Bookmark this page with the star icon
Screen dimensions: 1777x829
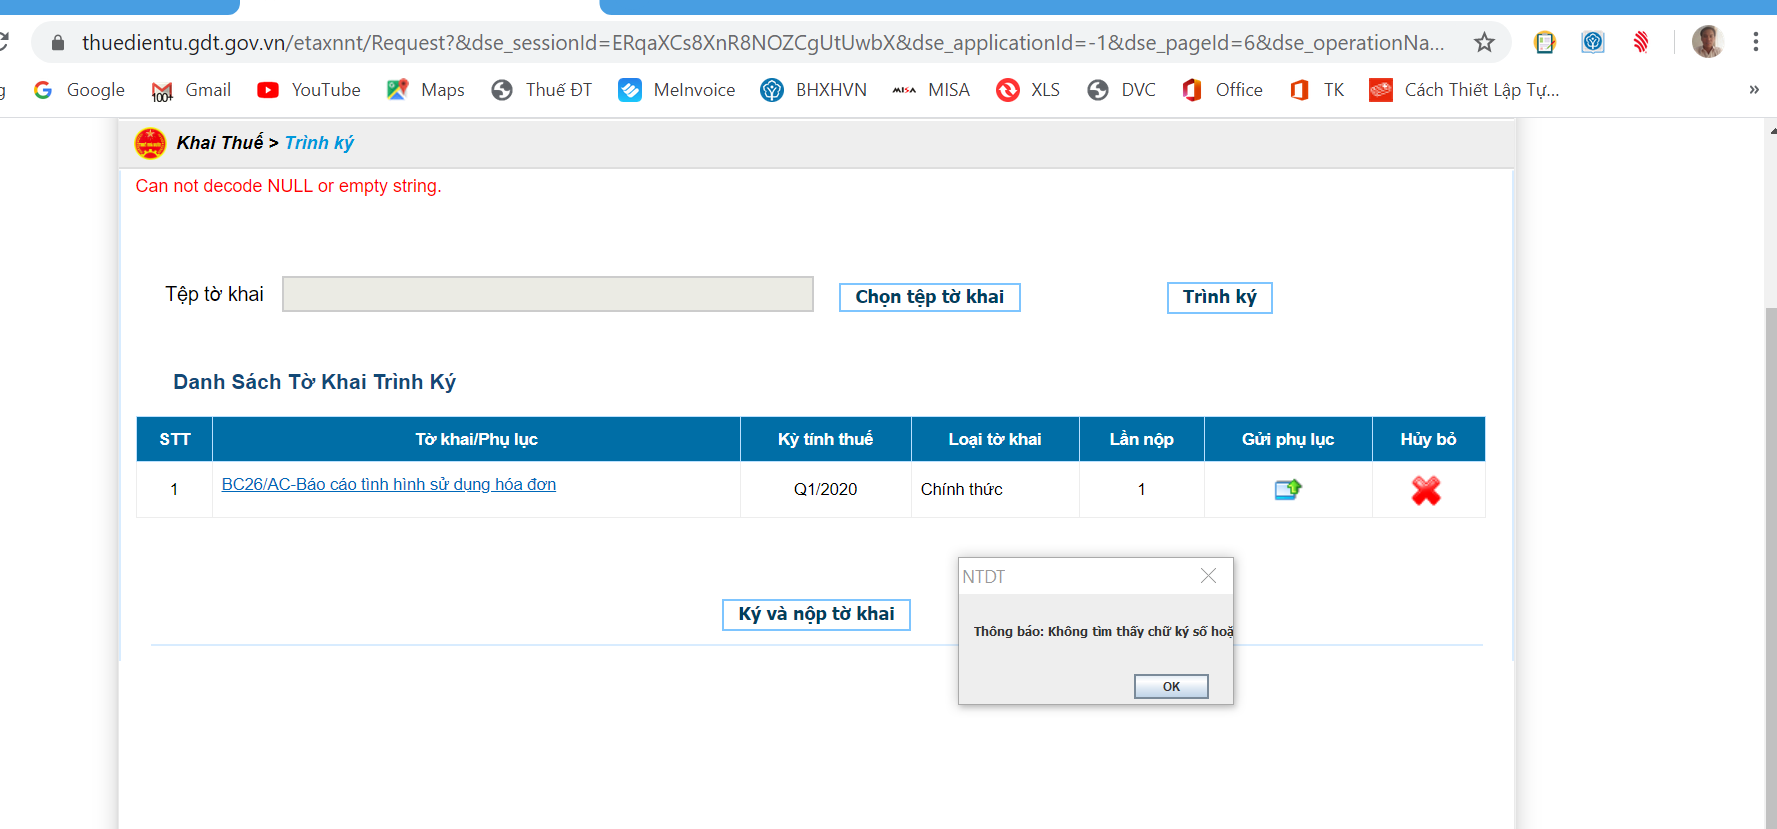pos(1484,42)
